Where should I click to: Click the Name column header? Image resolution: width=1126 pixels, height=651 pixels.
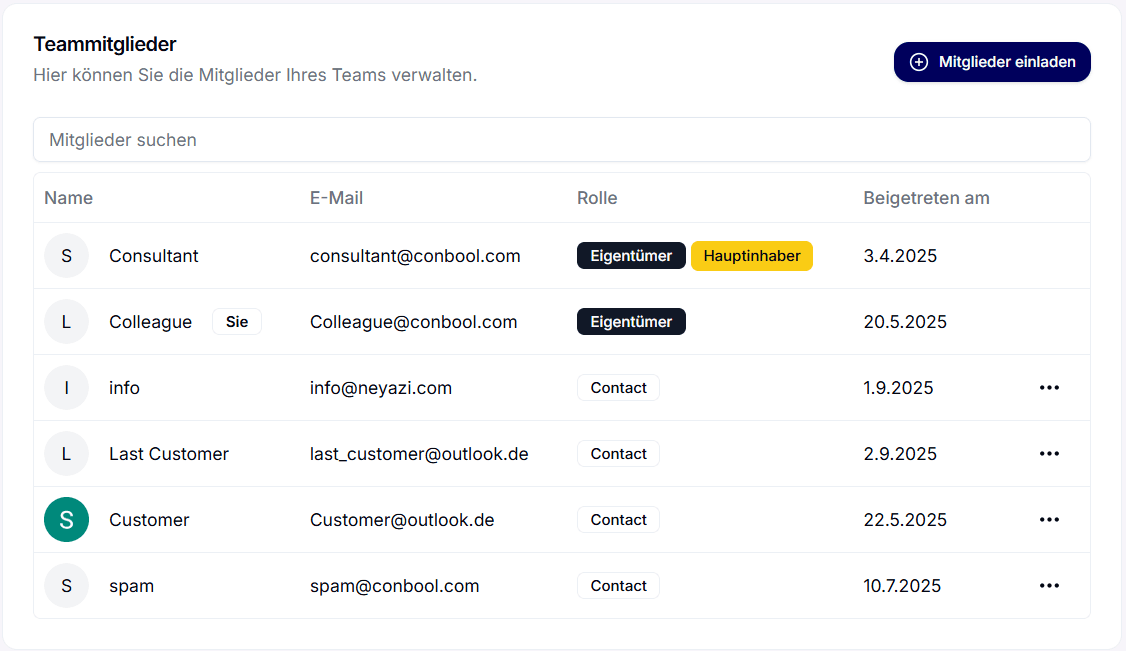click(x=69, y=198)
